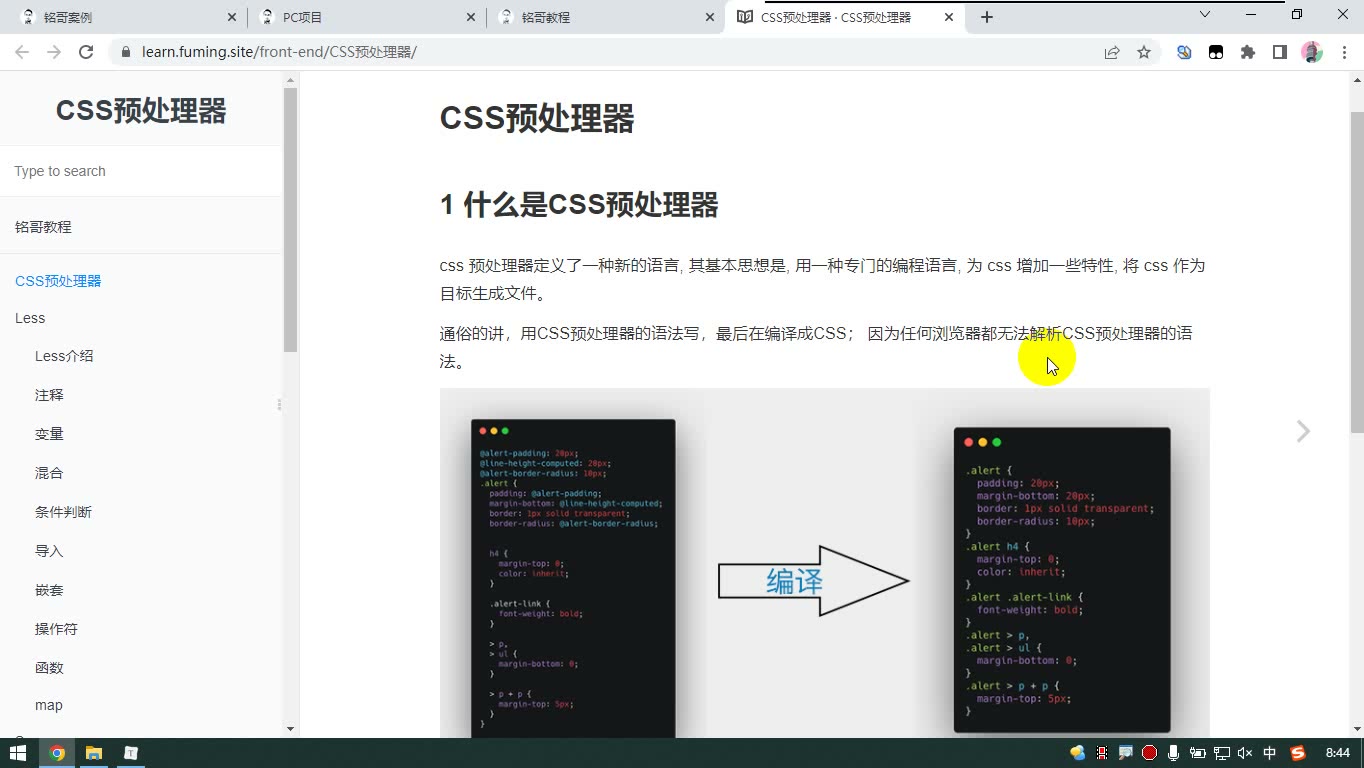This screenshot has width=1364, height=768.
Task: Click the muted volume tray icon
Action: click(1245, 753)
